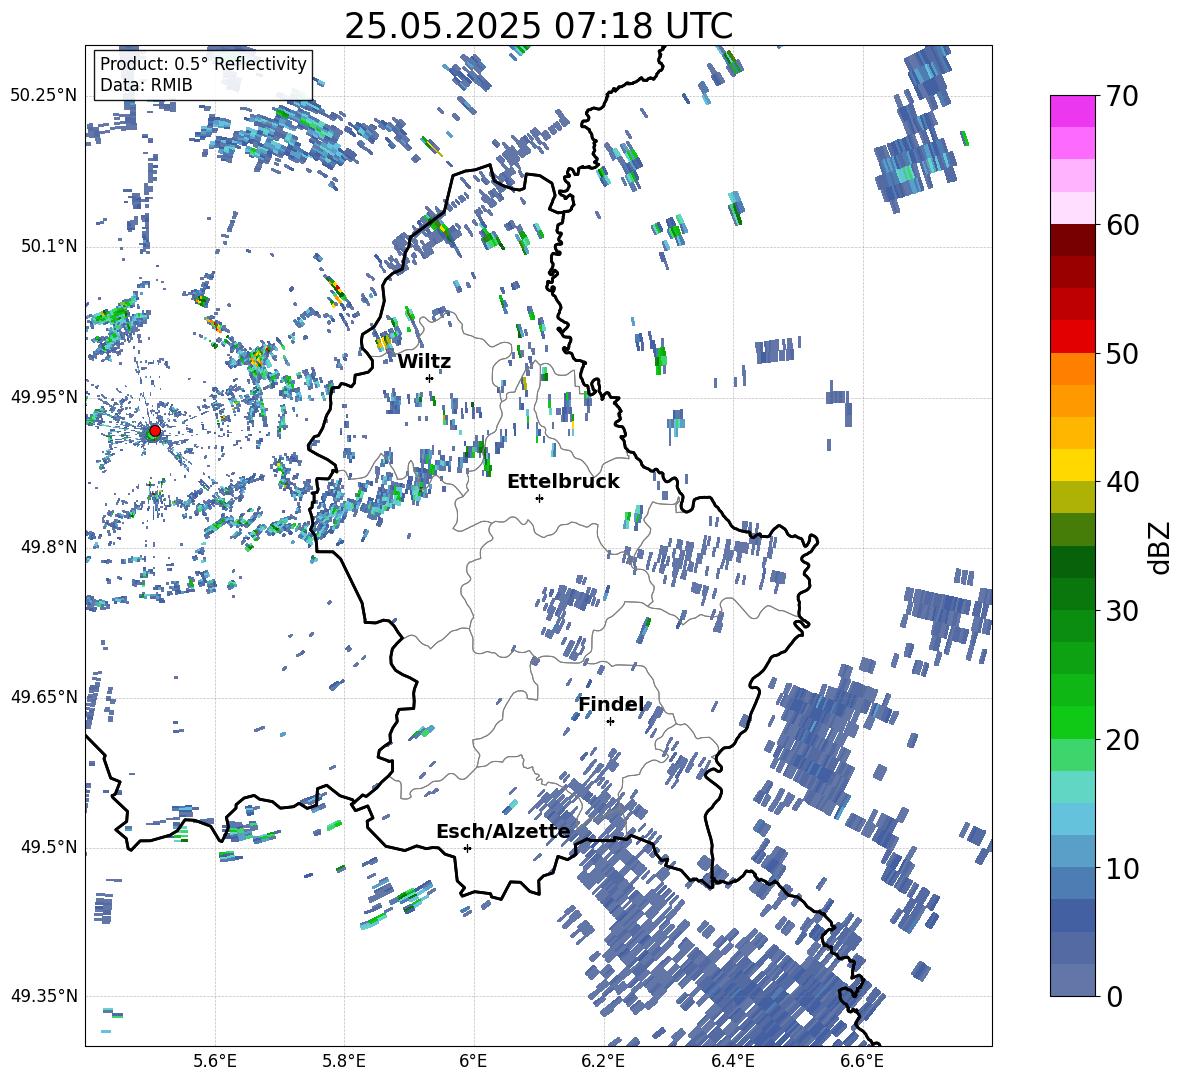Click the orange swatch just above 50
This screenshot has height=1081, width=1184.
(x=1072, y=368)
